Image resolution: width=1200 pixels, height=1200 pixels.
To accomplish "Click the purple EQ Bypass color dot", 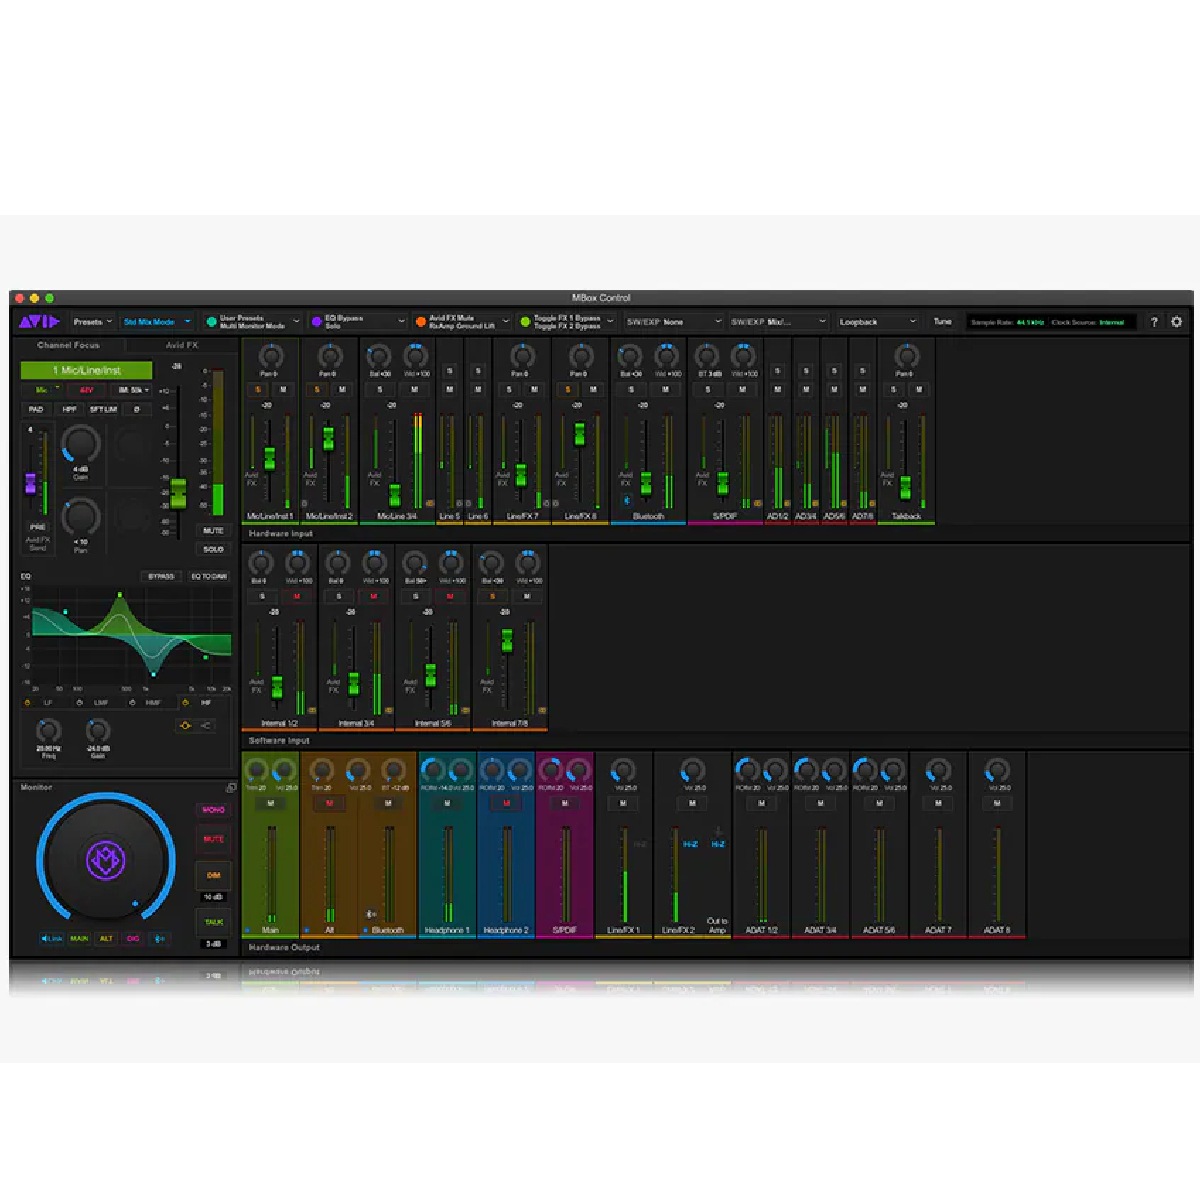I will [316, 322].
